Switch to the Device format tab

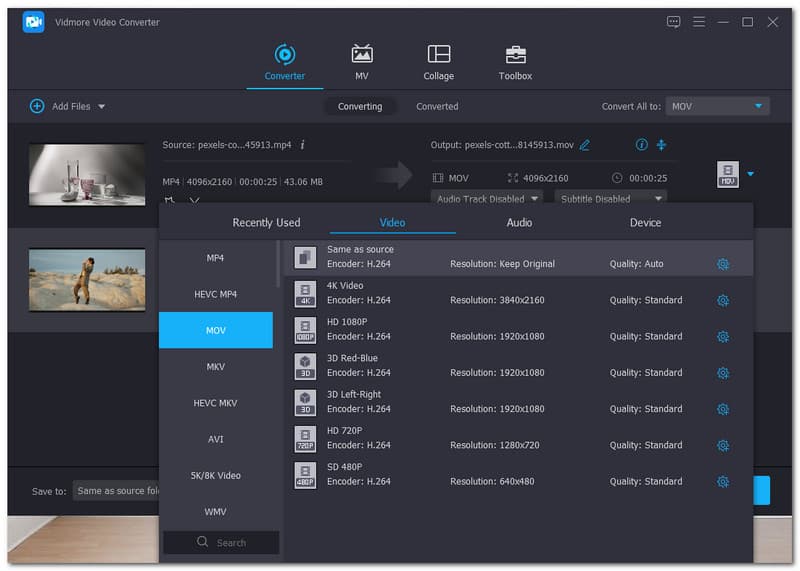[645, 222]
